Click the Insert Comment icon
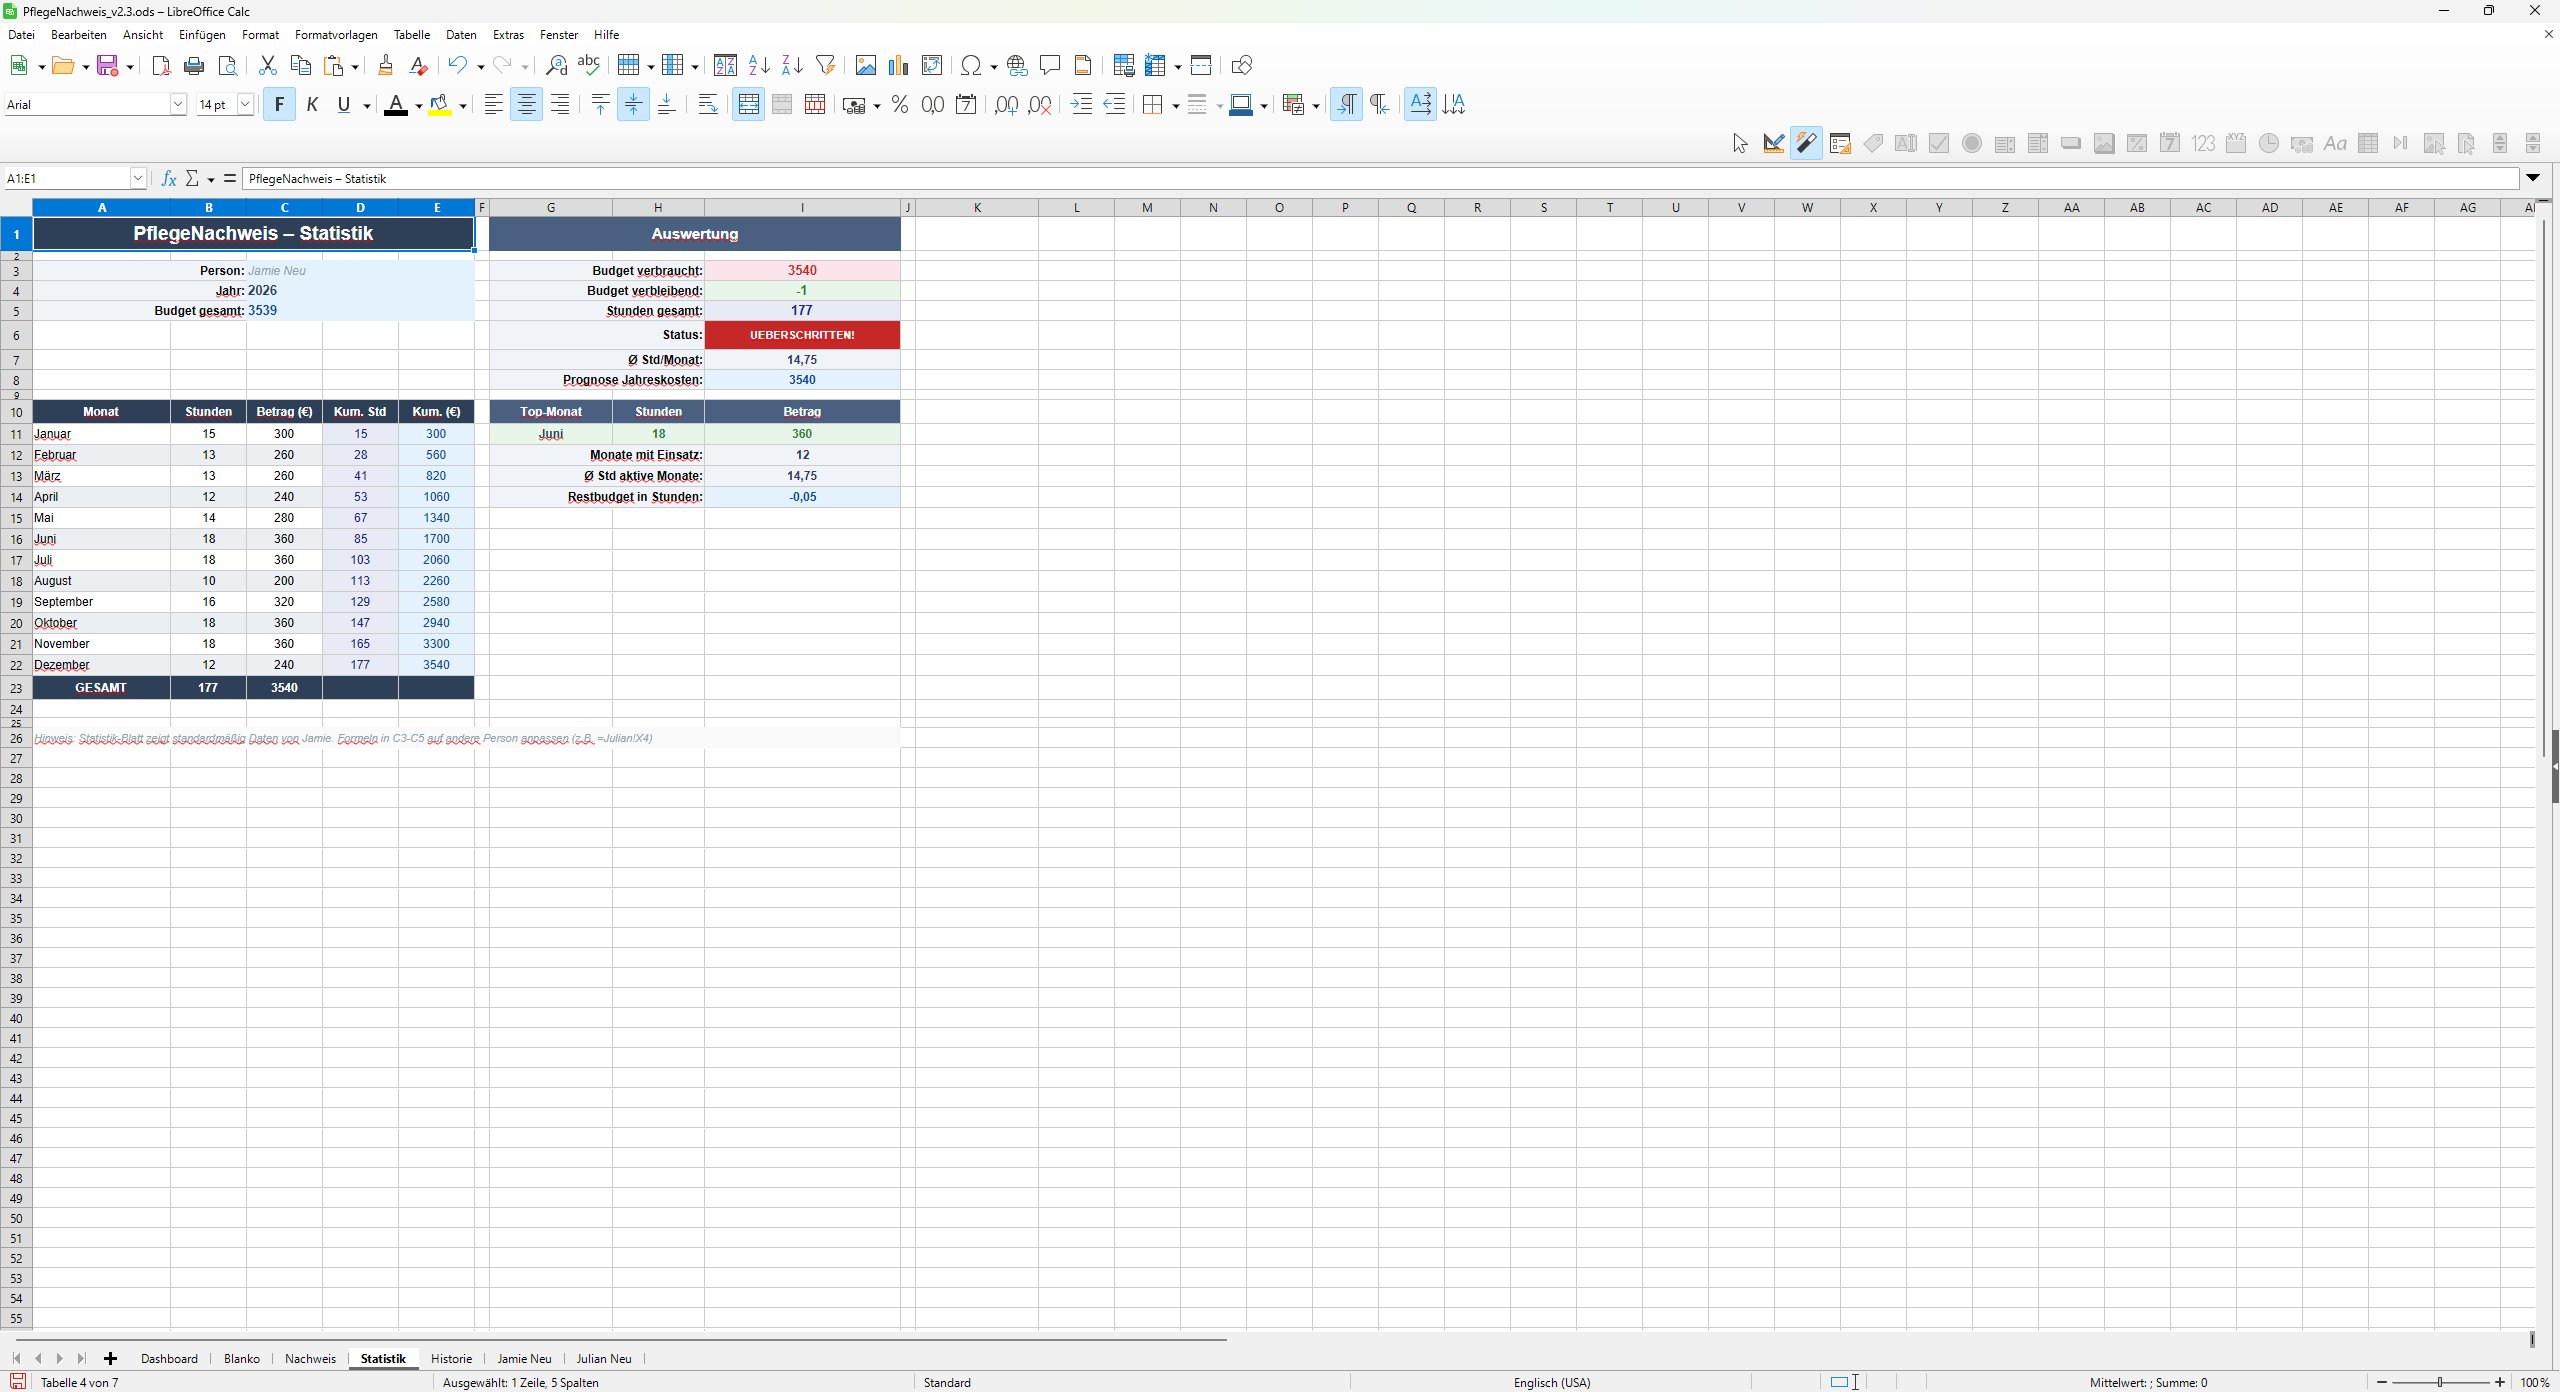This screenshot has height=1392, width=2560. click(x=1050, y=66)
